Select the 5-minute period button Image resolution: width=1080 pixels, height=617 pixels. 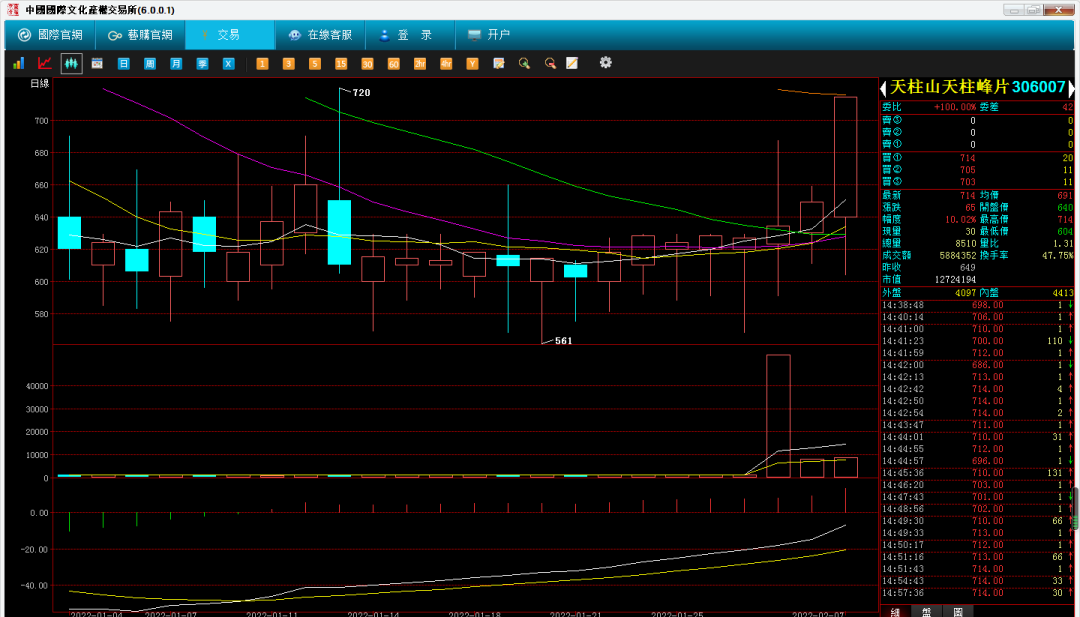(x=314, y=63)
